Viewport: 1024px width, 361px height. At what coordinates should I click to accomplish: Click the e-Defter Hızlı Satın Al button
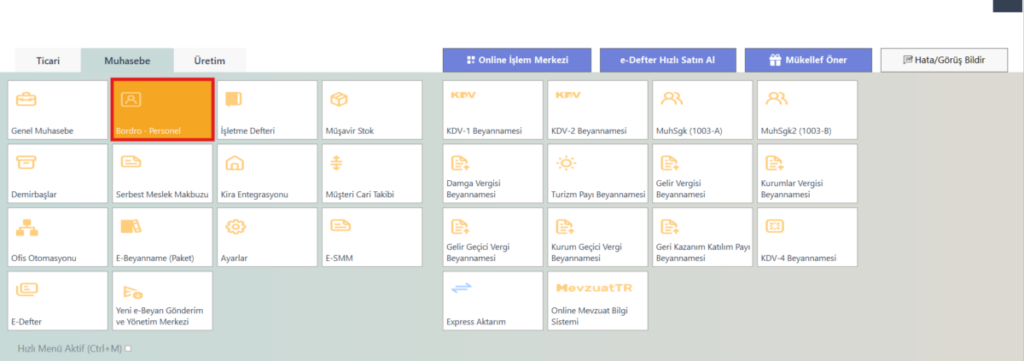pyautogui.click(x=668, y=60)
